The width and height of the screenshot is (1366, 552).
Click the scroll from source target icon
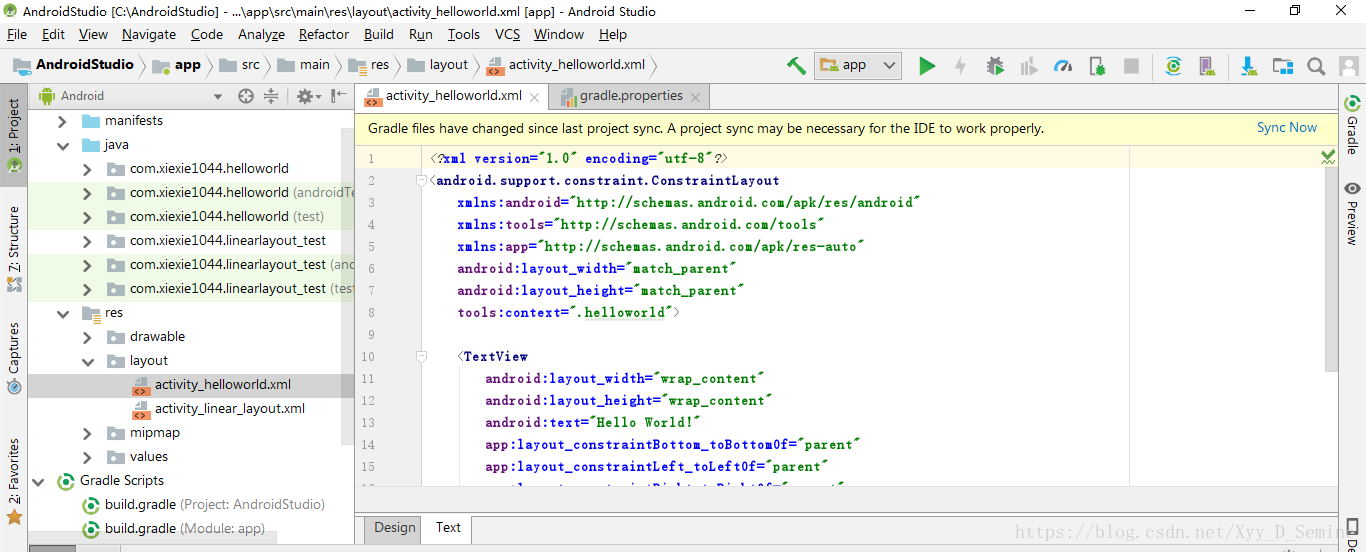246,96
